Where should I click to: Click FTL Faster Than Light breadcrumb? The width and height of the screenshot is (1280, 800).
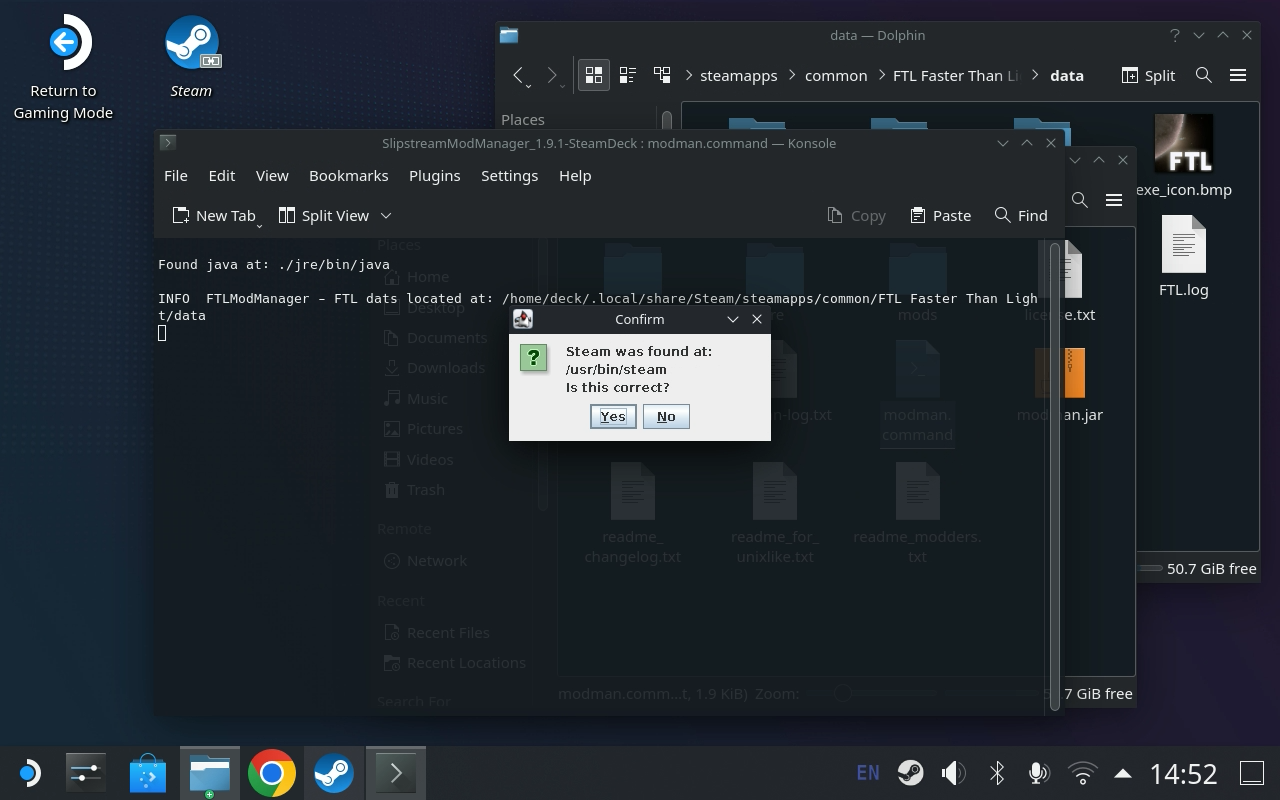pyautogui.click(x=956, y=75)
